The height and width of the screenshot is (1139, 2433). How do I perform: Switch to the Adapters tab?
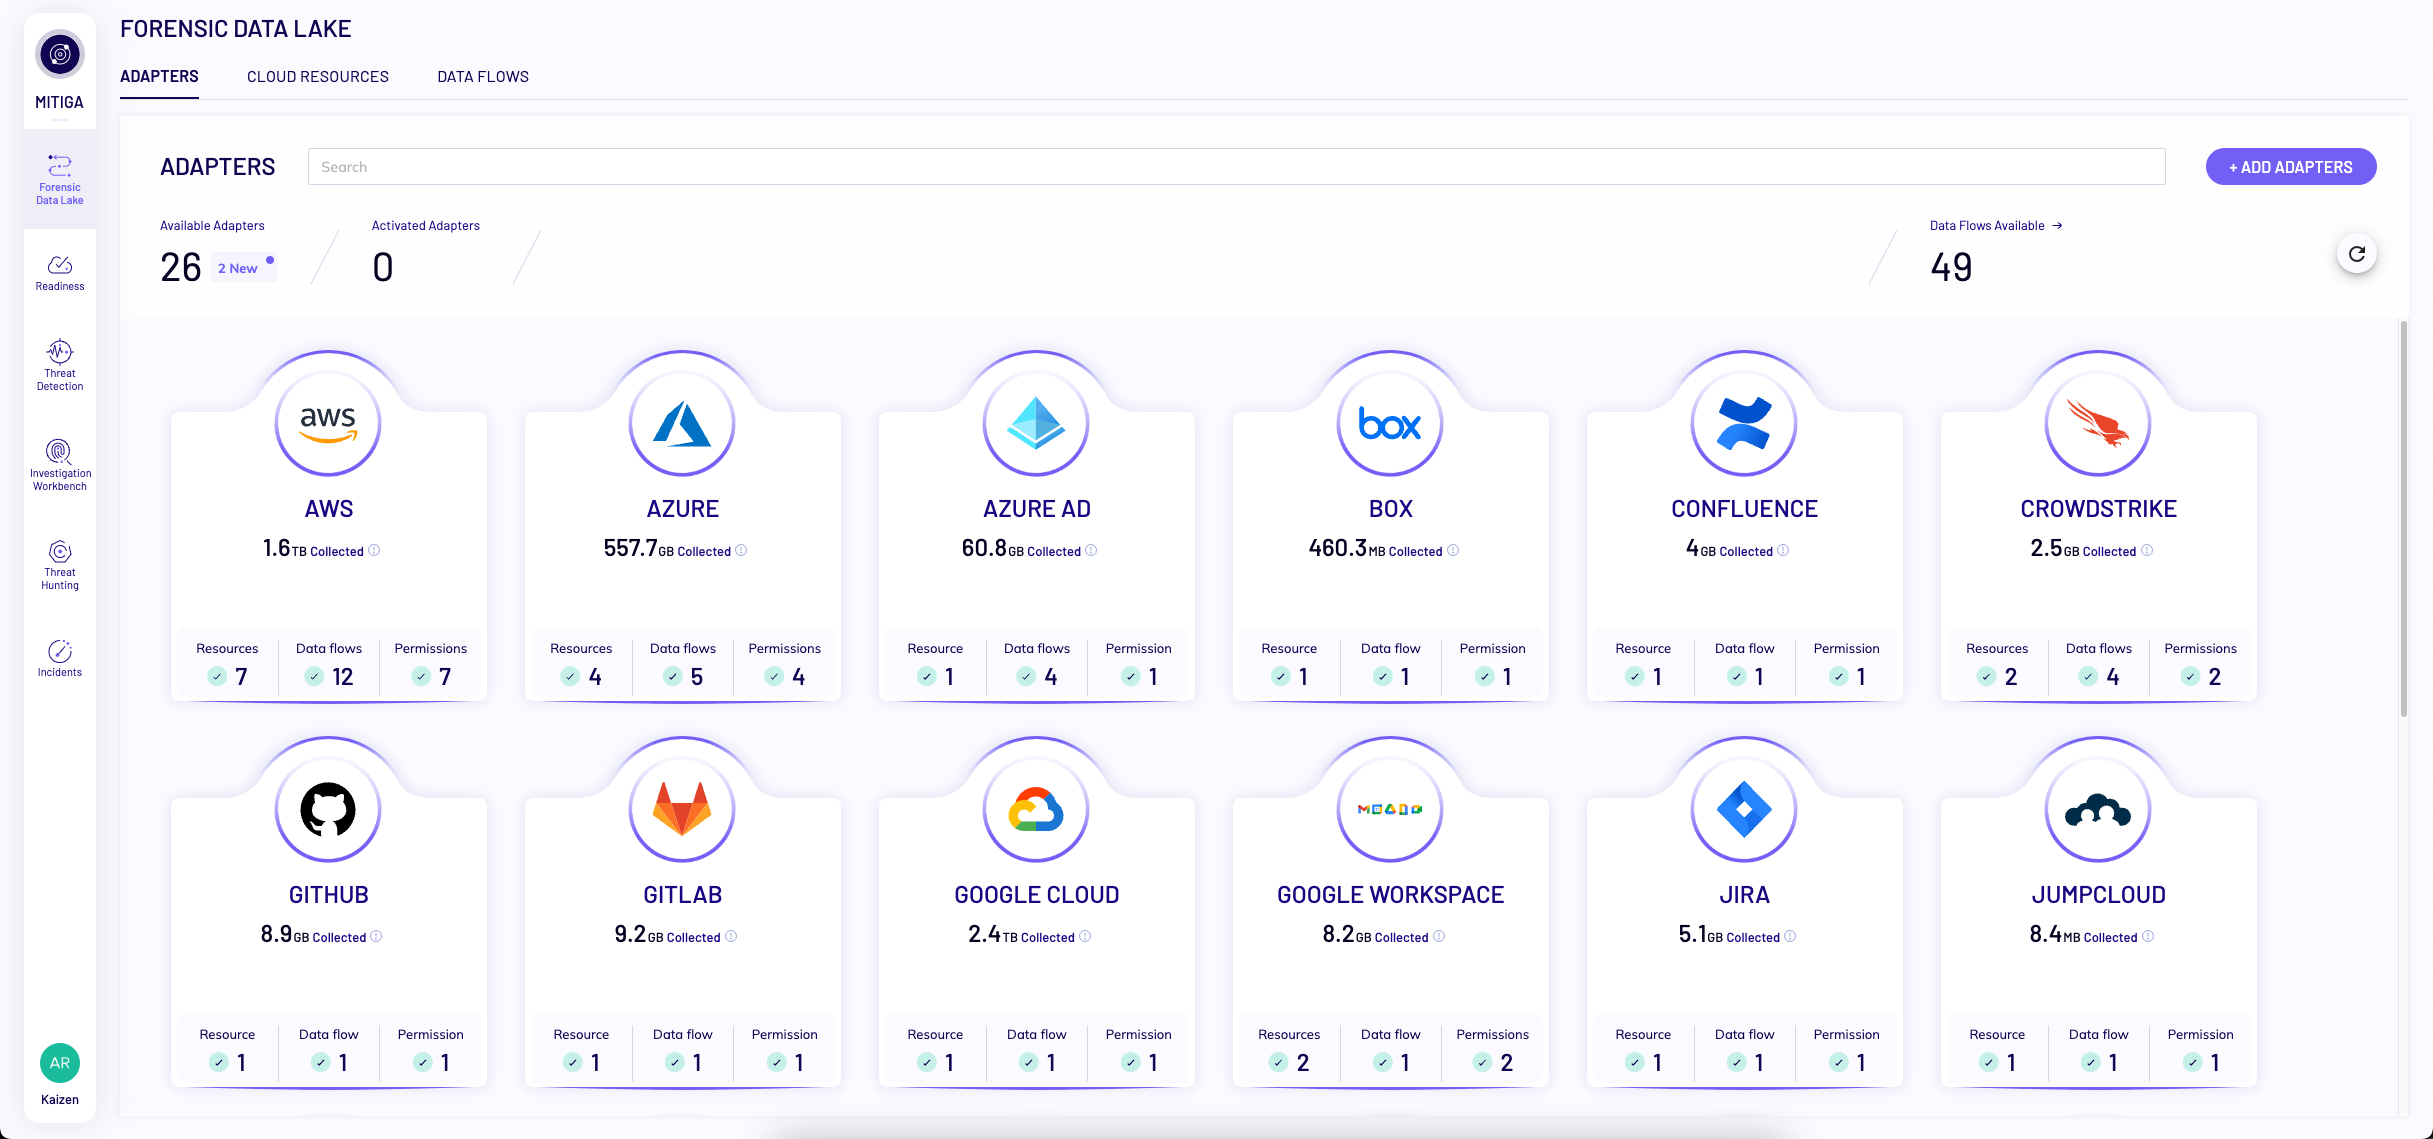point(159,76)
